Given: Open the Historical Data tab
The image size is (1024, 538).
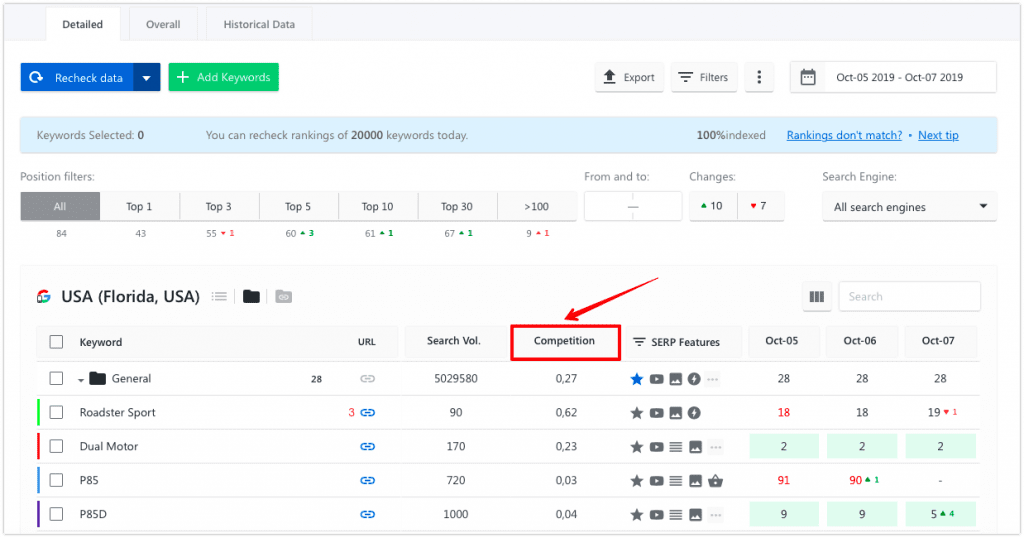Looking at the screenshot, I should (x=259, y=24).
